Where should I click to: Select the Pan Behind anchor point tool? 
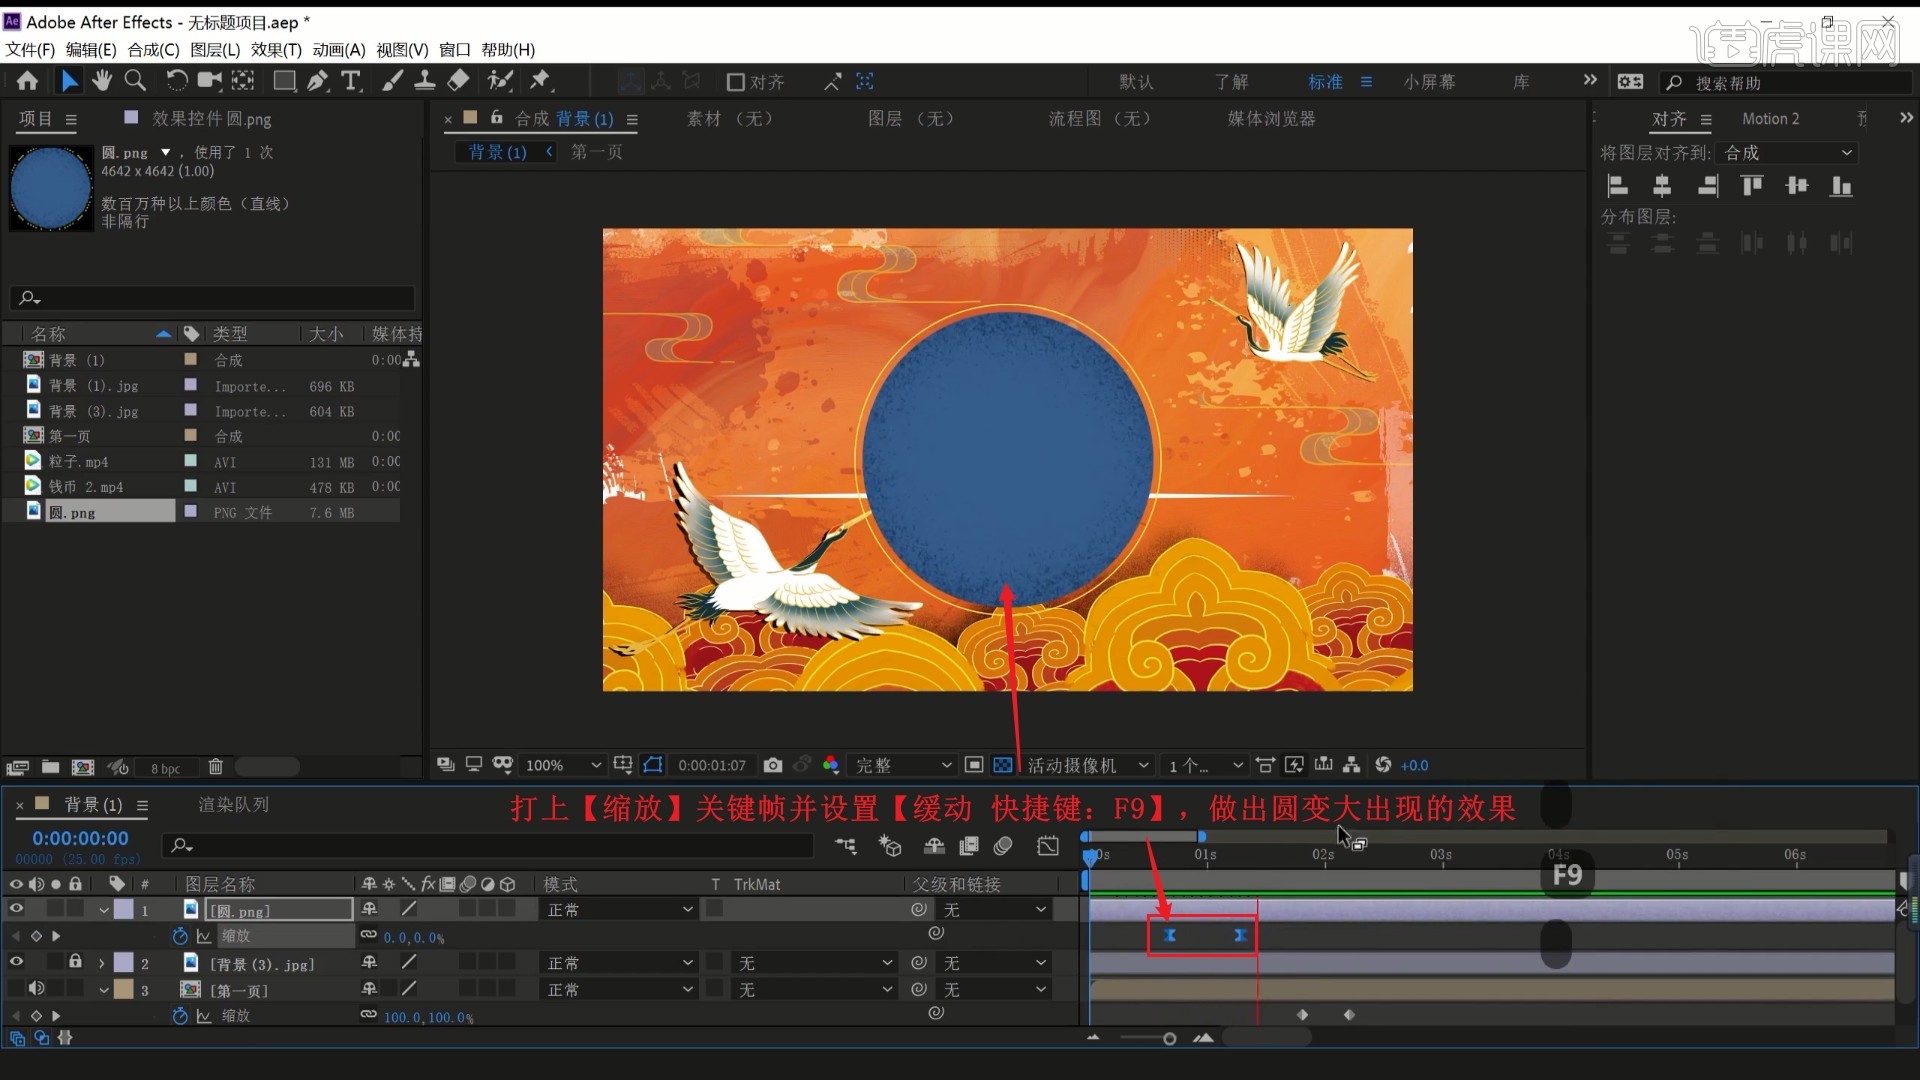pyautogui.click(x=243, y=81)
